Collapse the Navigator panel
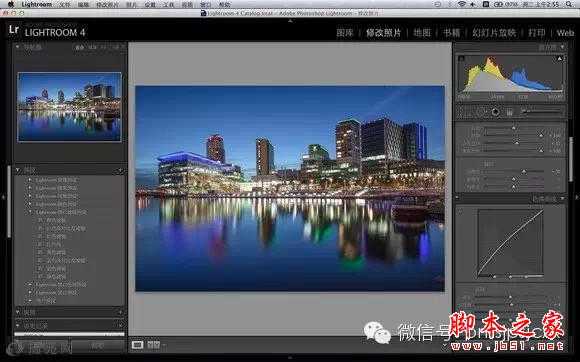 coord(17,47)
